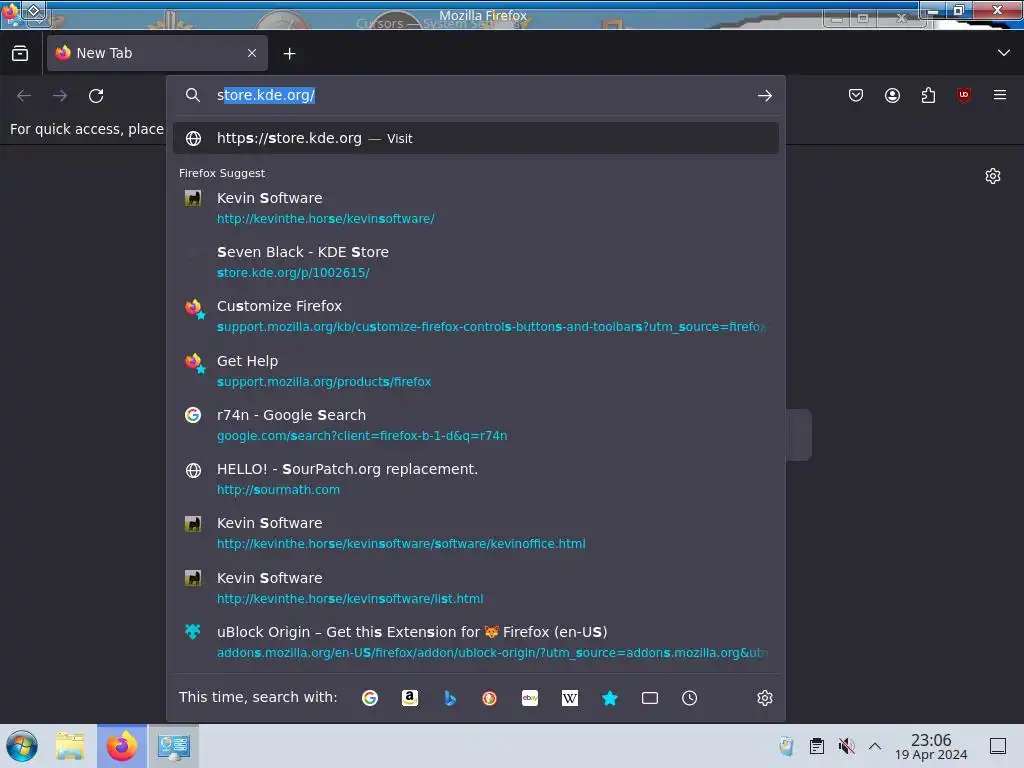Click the Firefox View icon in tab strip
The width and height of the screenshot is (1024, 768).
pos(20,54)
